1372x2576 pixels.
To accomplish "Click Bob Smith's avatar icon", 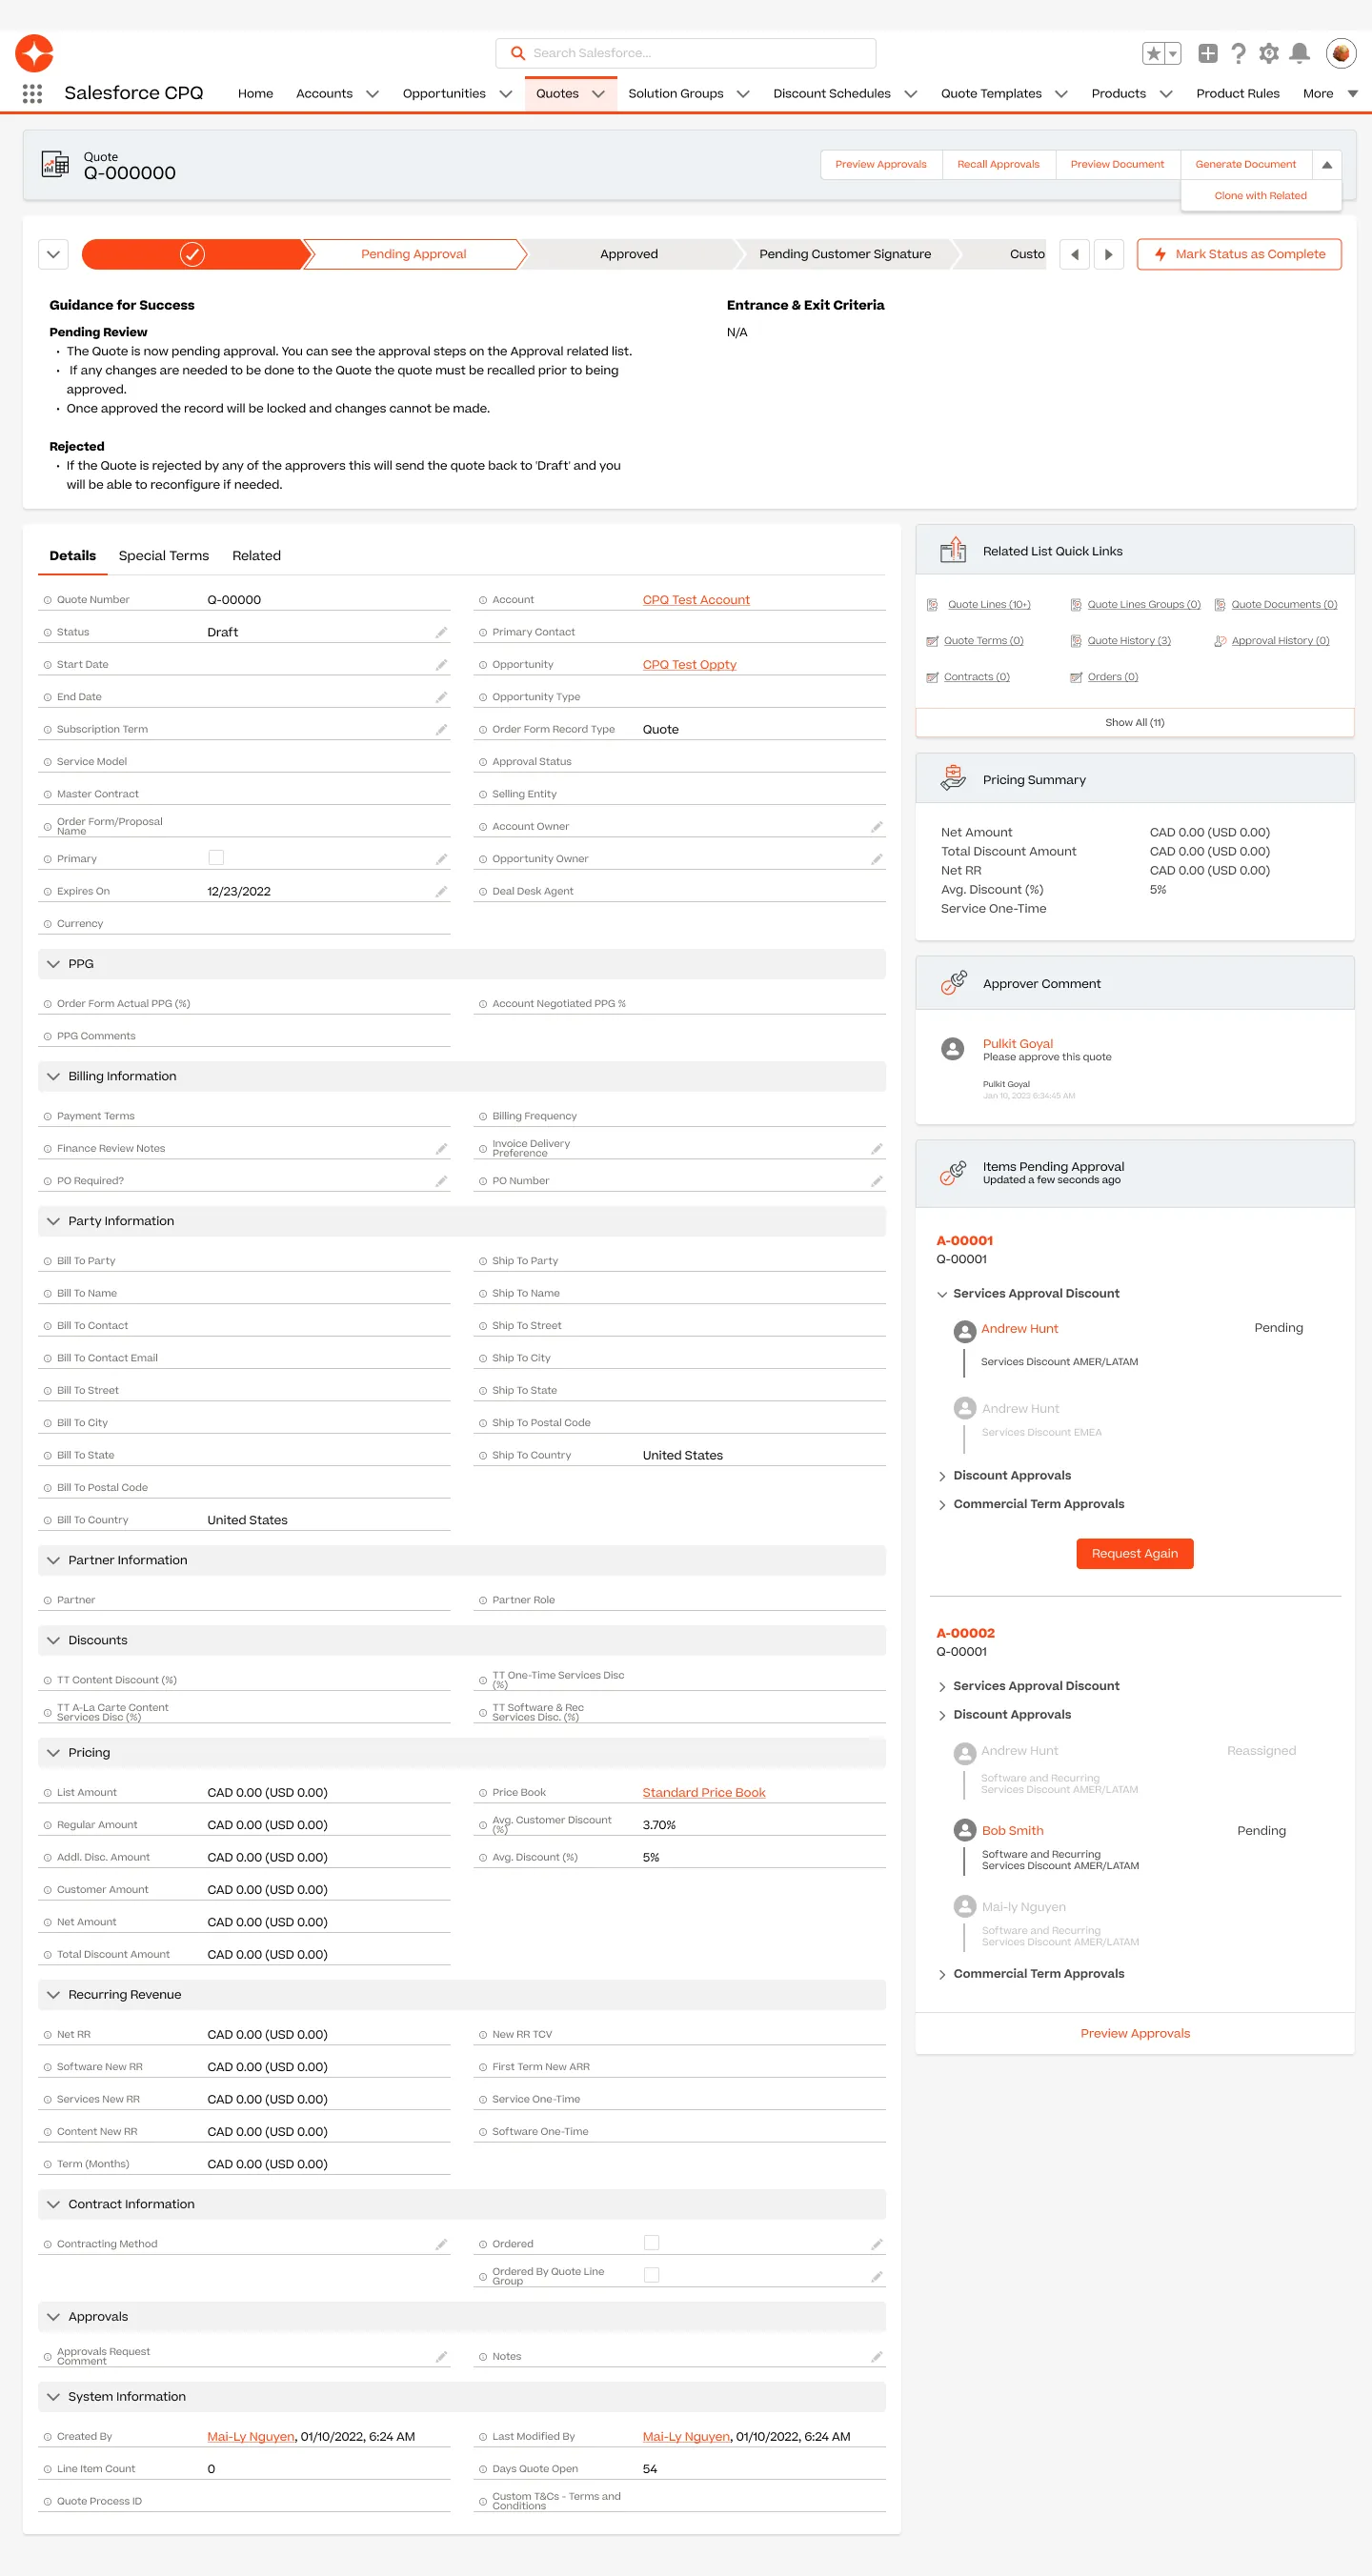I will click(x=965, y=1830).
